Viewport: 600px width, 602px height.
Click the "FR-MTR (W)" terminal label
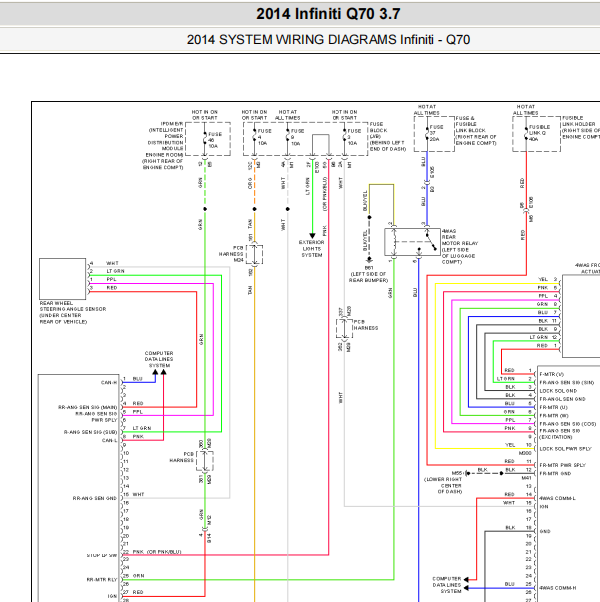click(554, 415)
